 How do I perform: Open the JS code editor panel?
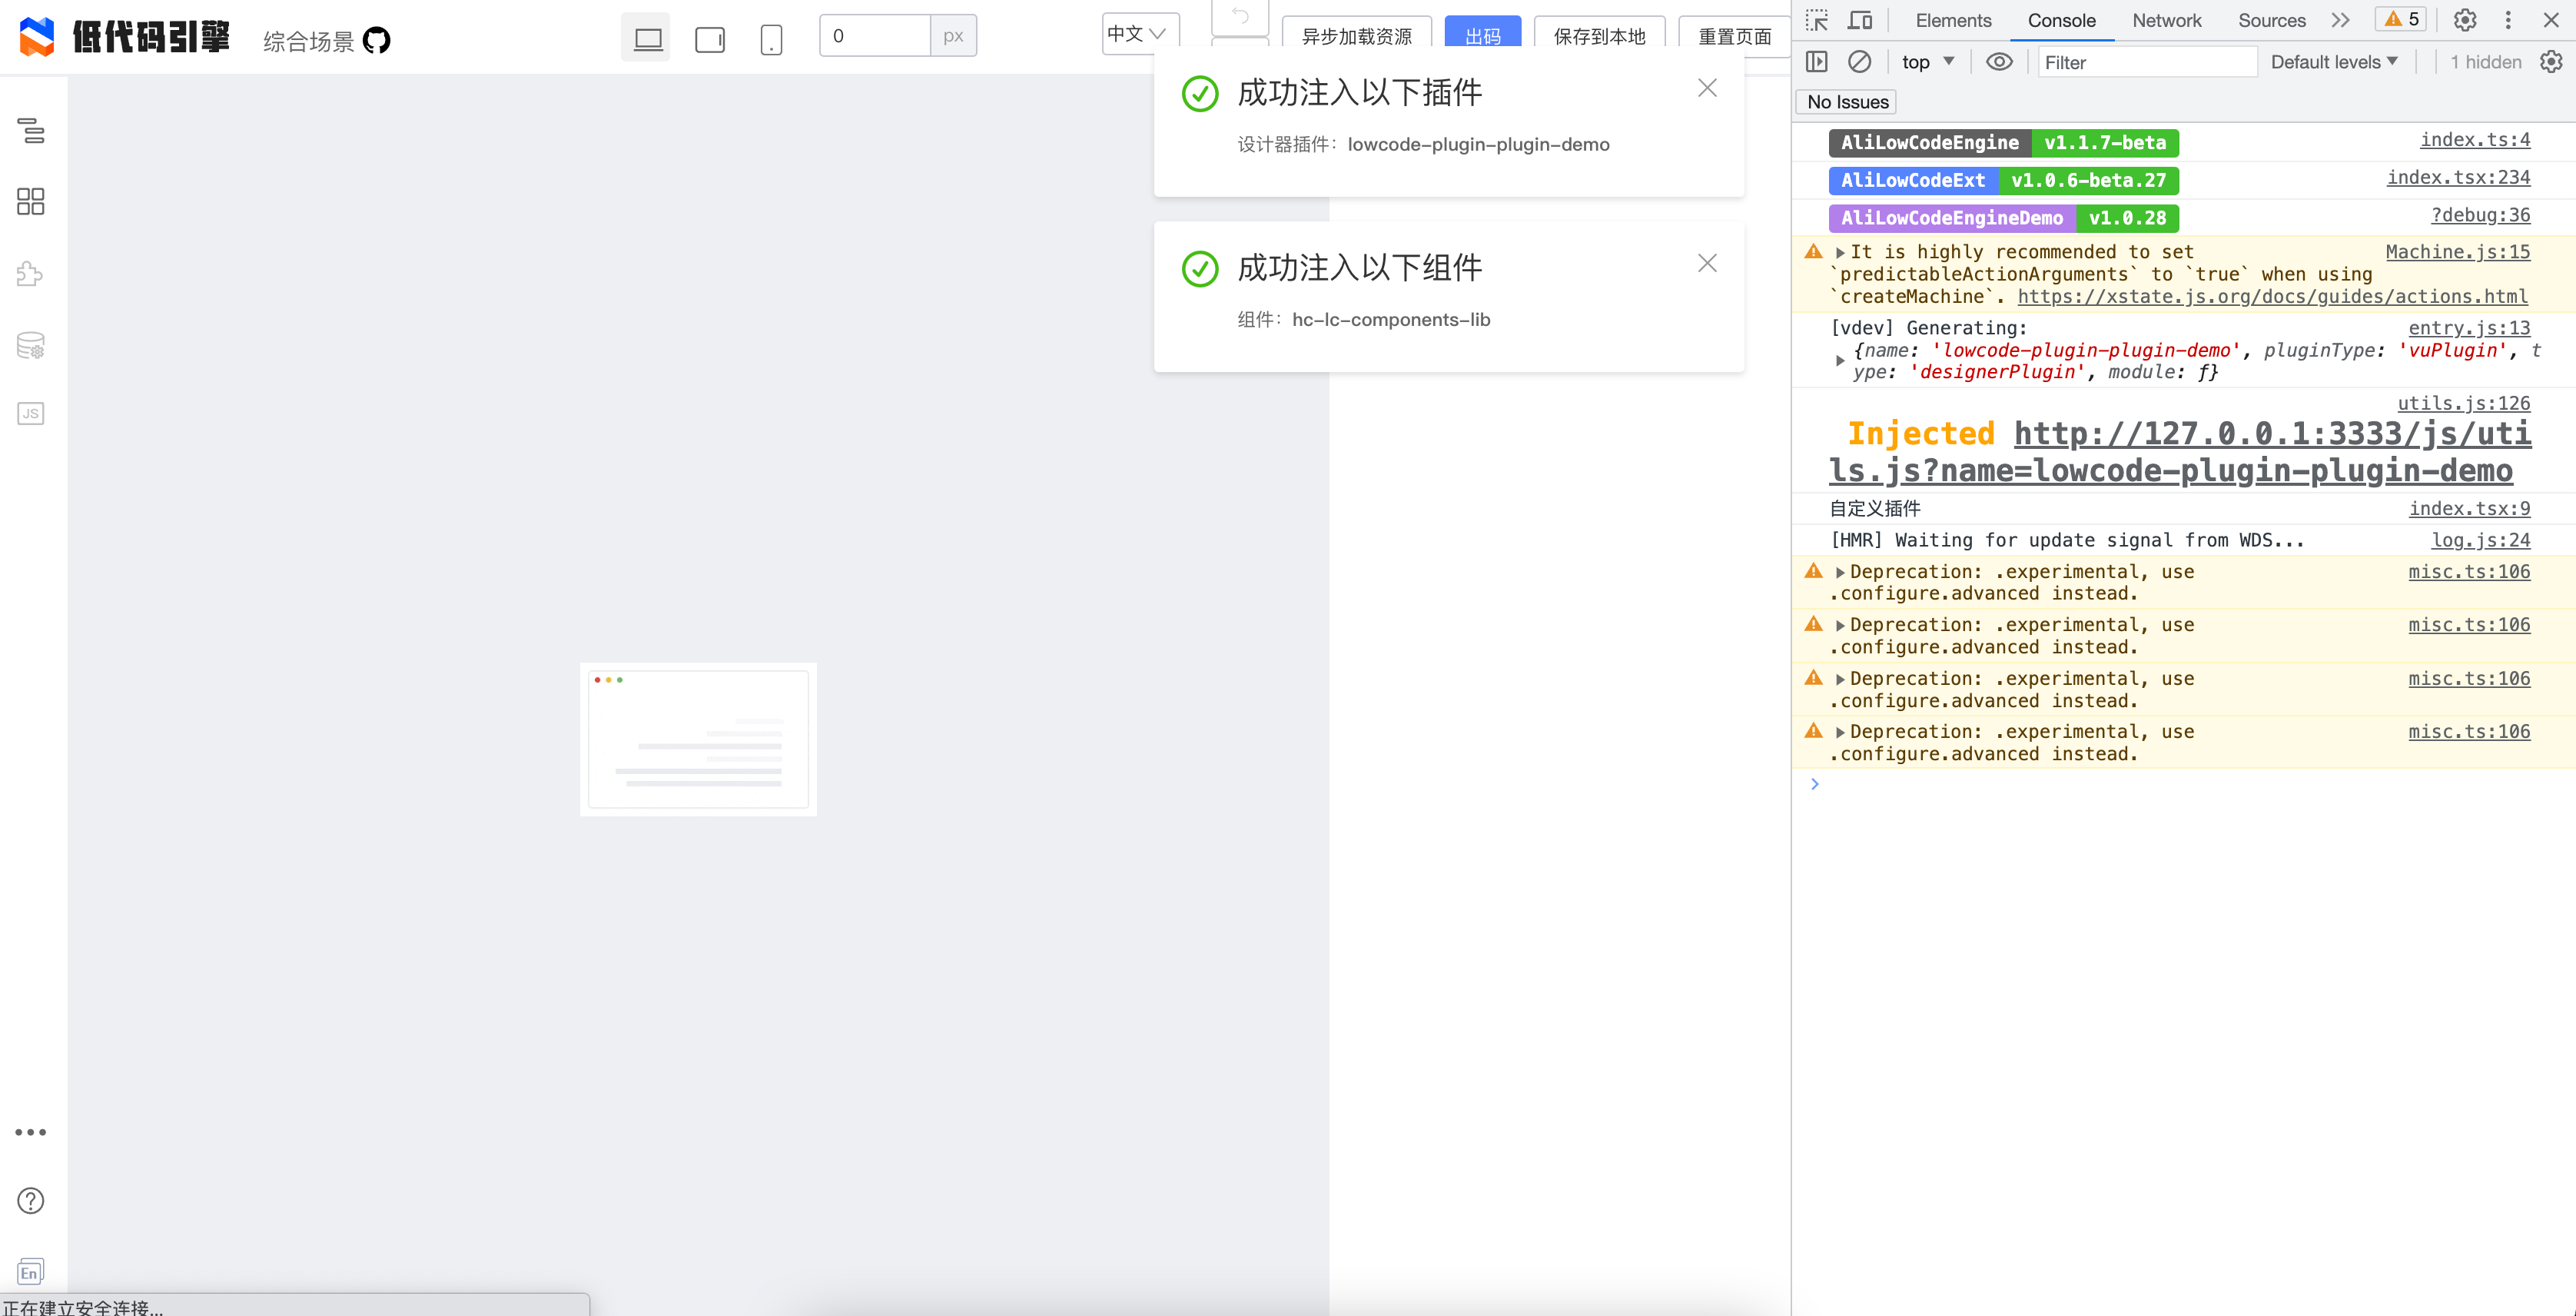30,413
